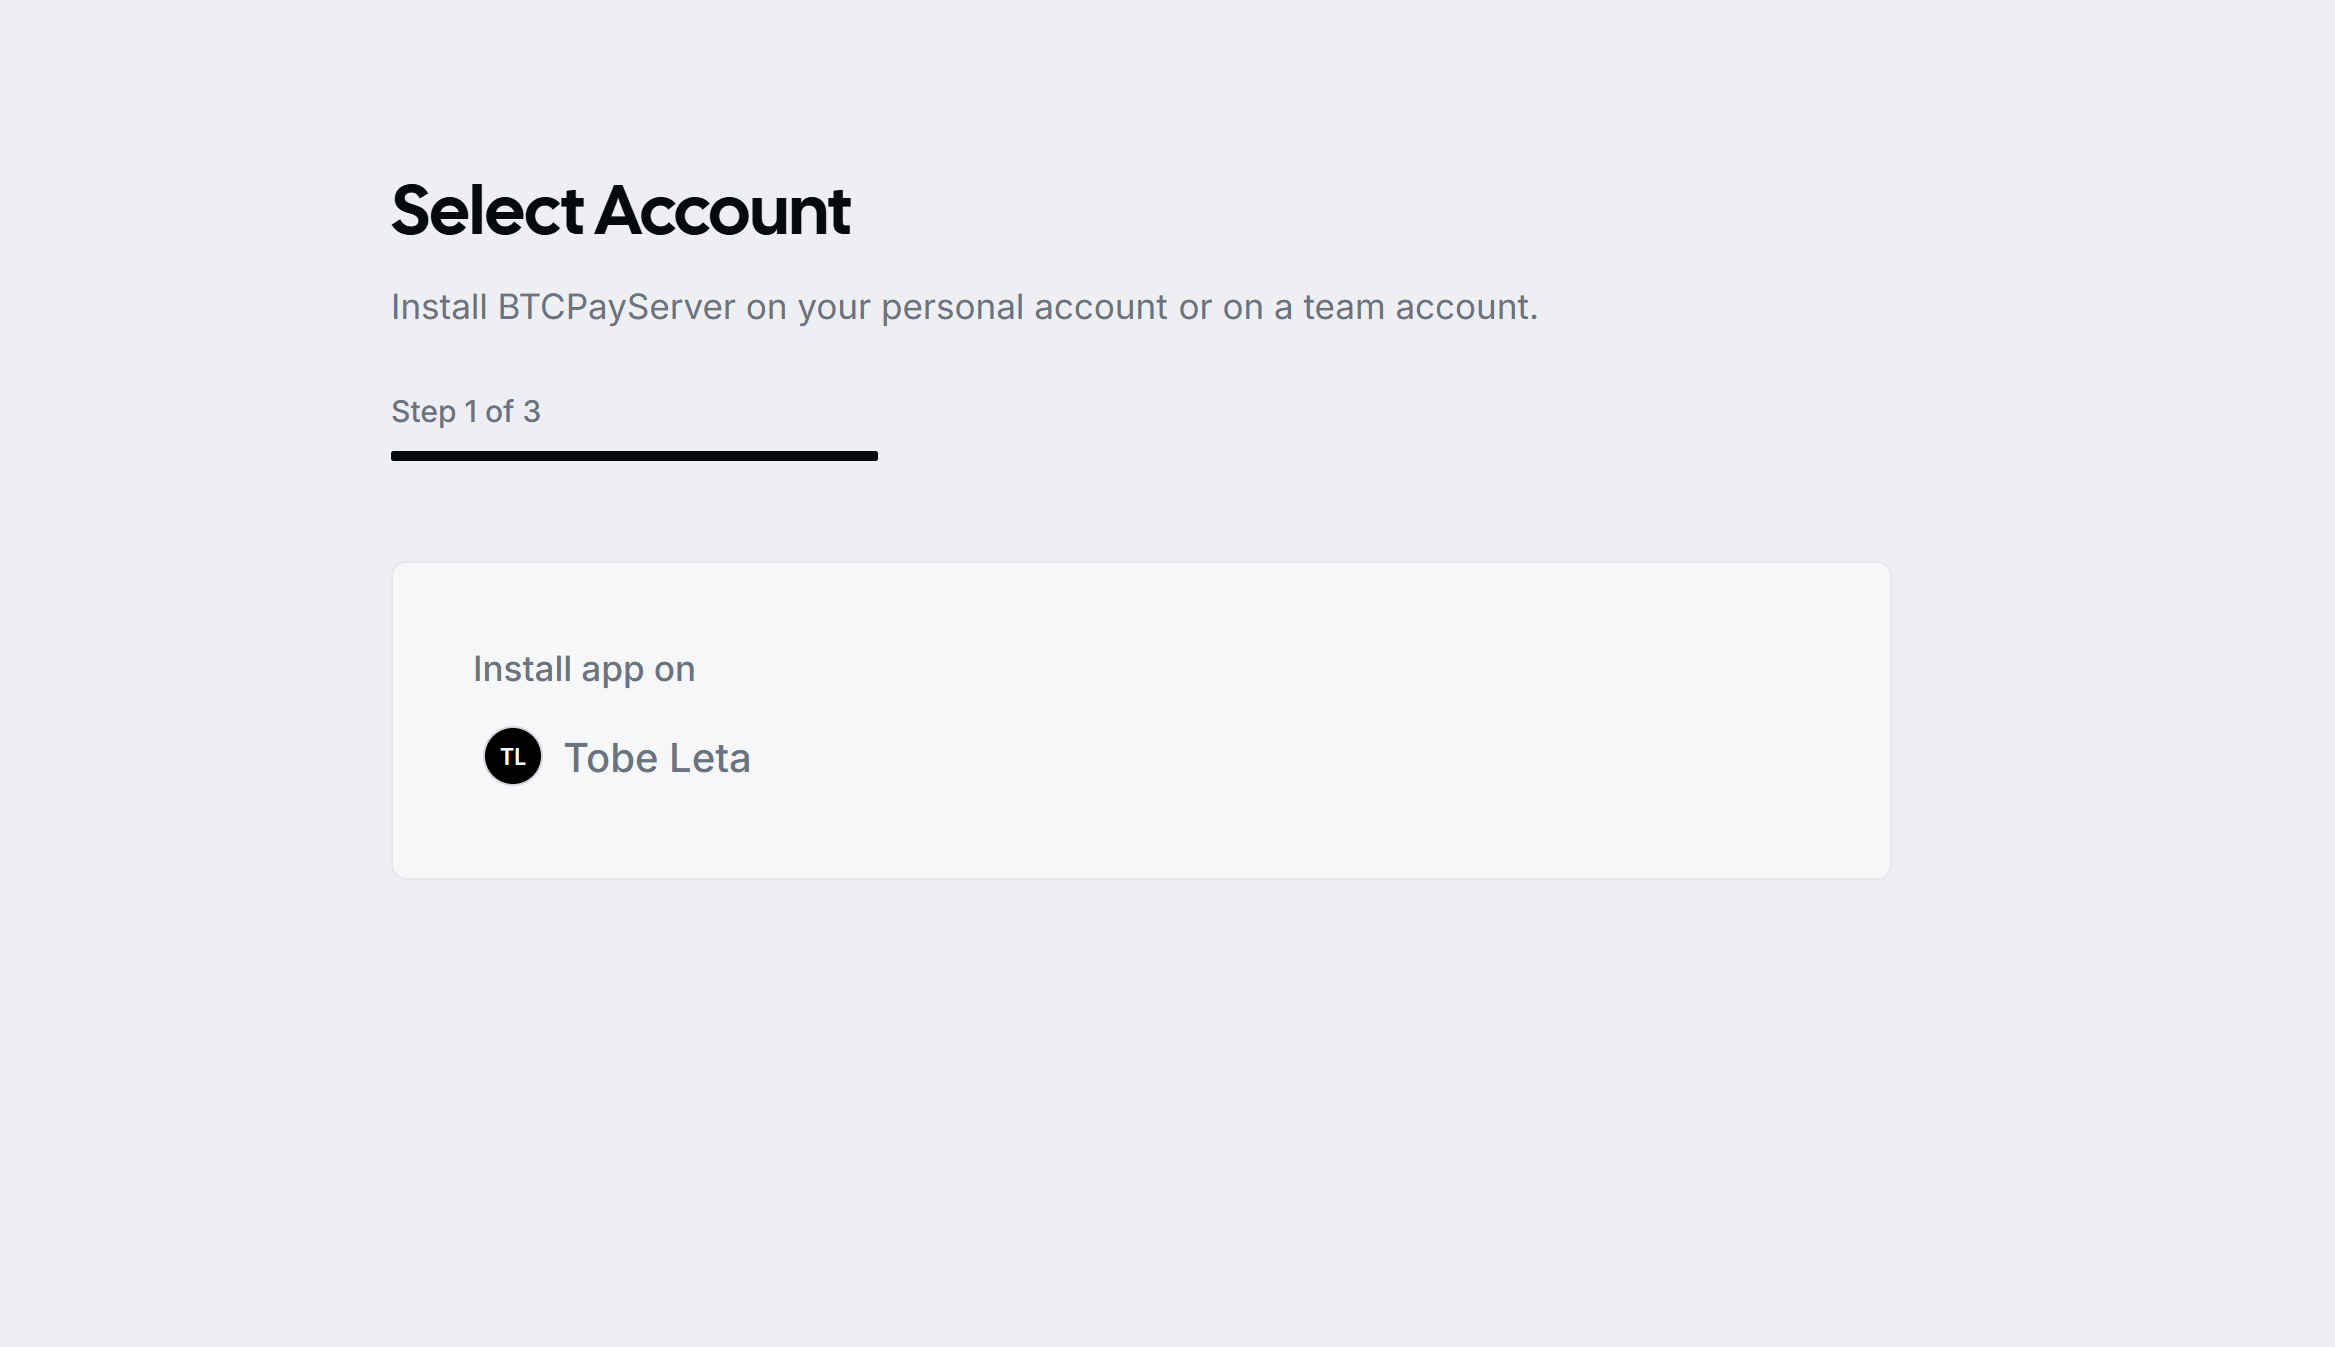Click the "Install app on" label
Image resolution: width=2335 pixels, height=1347 pixels.
click(x=584, y=669)
